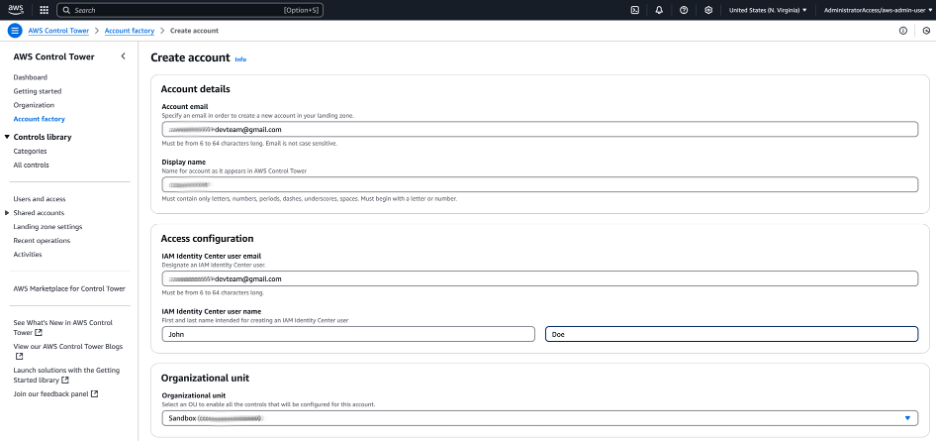
Task: Click the Account email input field
Action: (540, 129)
